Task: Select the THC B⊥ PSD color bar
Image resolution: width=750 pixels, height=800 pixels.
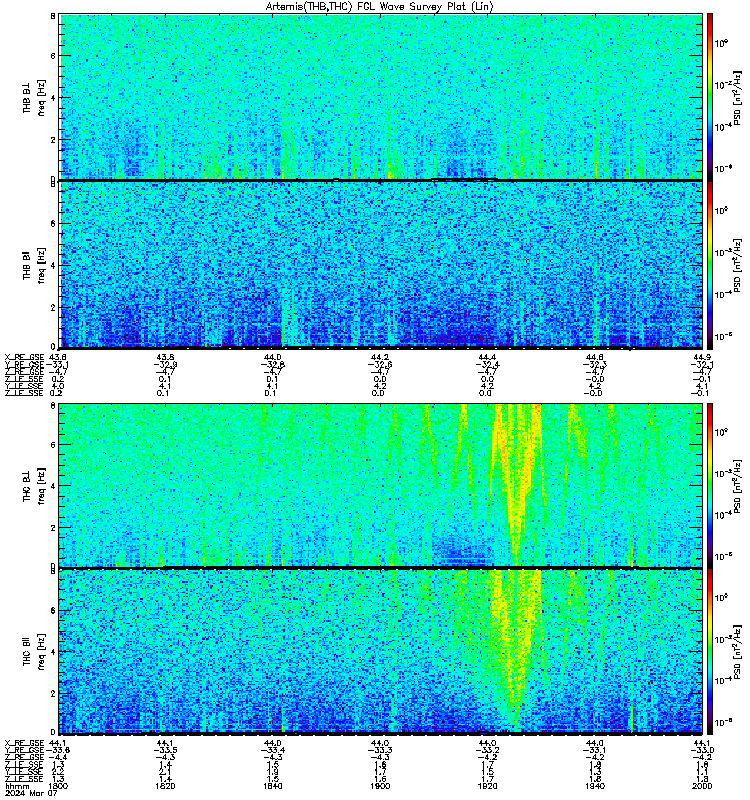Action: pos(710,485)
